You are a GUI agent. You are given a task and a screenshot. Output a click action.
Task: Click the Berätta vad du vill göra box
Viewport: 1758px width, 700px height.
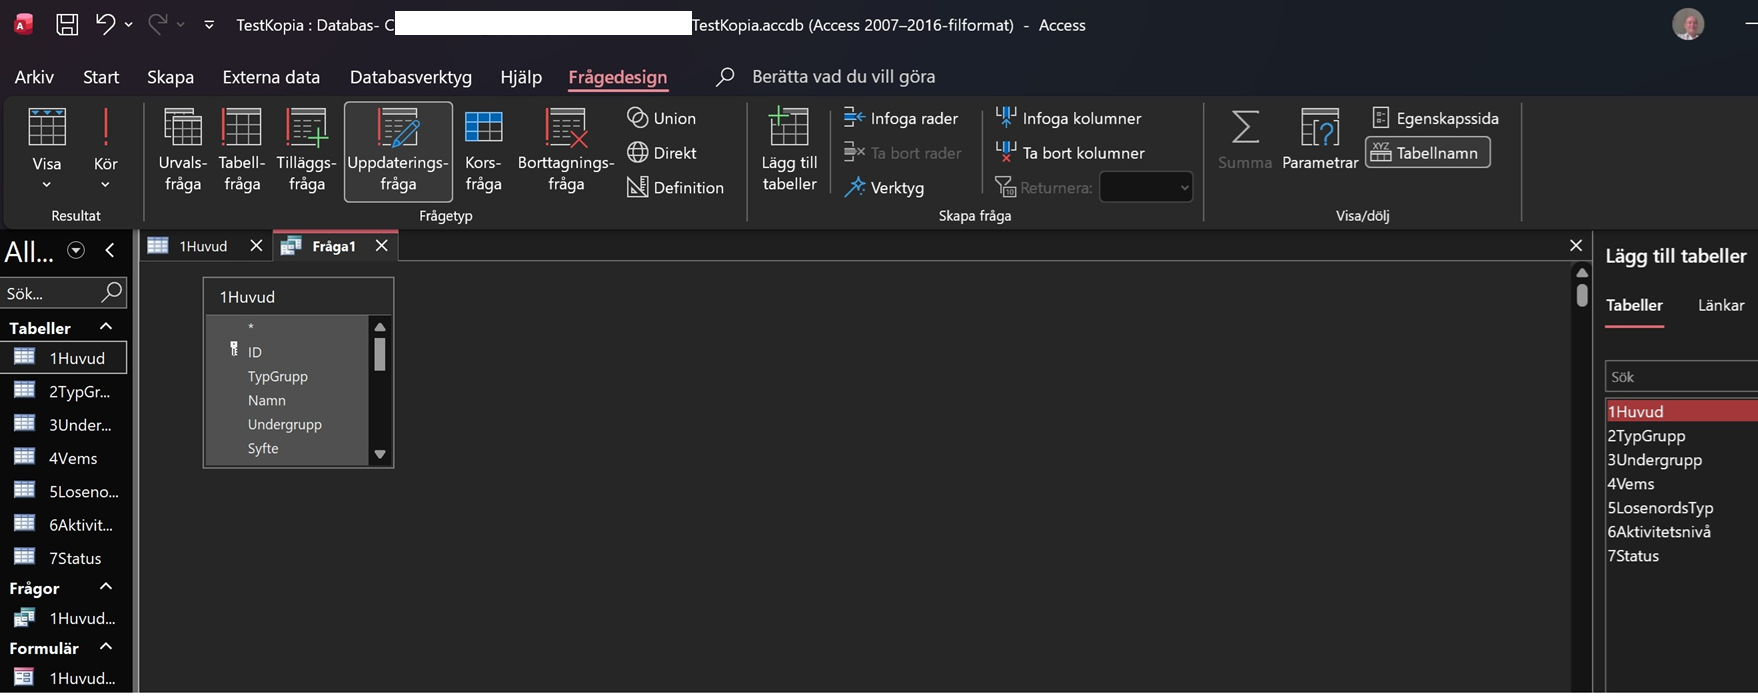(x=843, y=77)
